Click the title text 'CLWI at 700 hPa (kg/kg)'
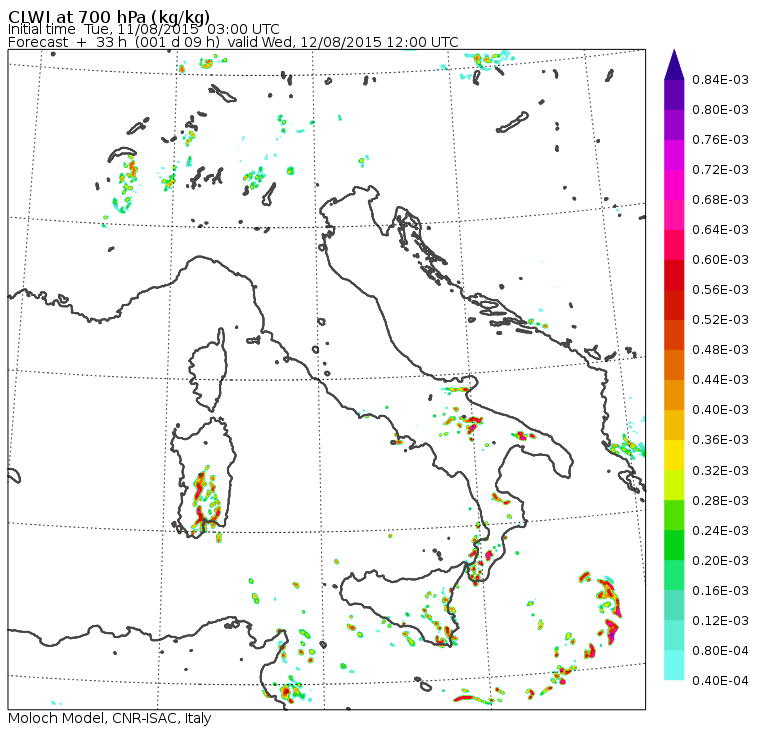Viewport: 760px width, 731px height. pyautogui.click(x=109, y=17)
